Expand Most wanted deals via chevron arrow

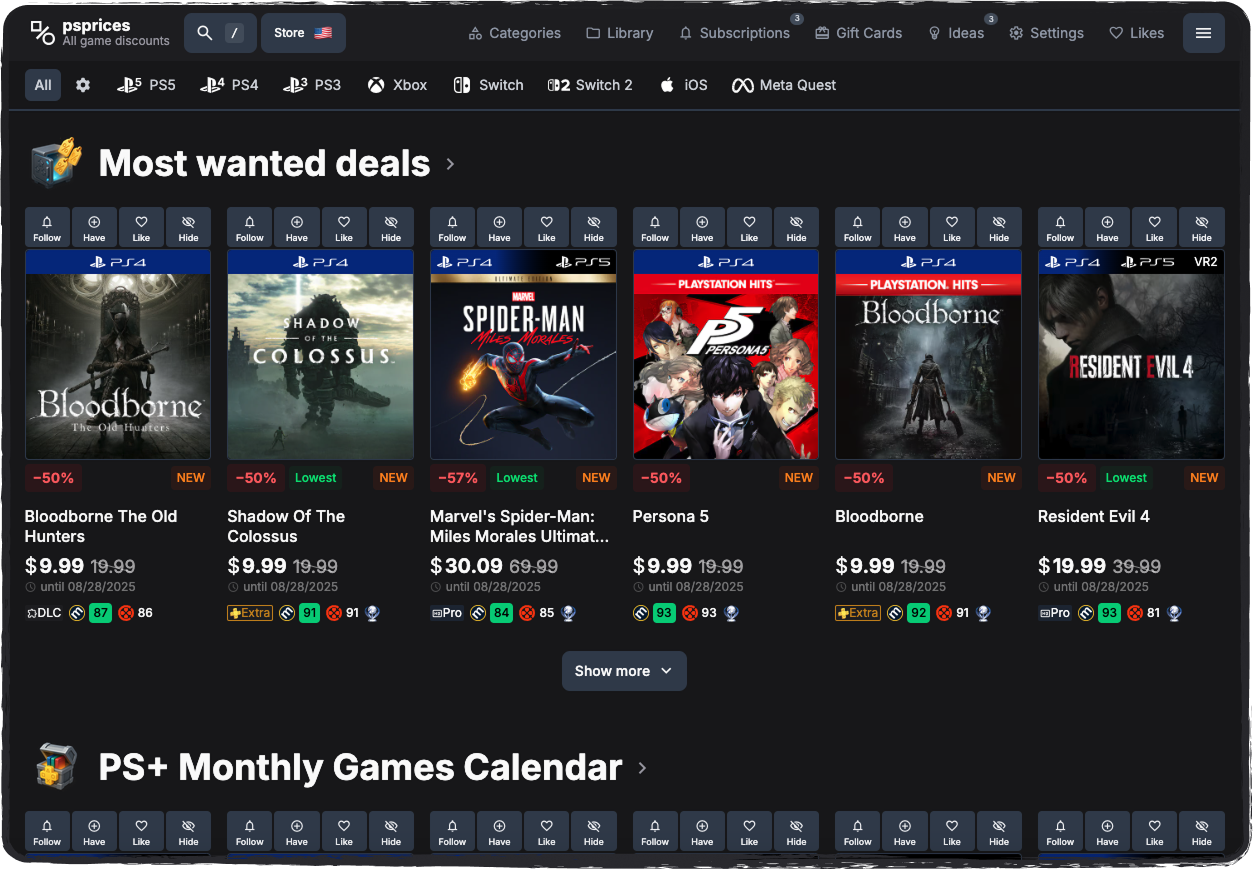coord(450,164)
